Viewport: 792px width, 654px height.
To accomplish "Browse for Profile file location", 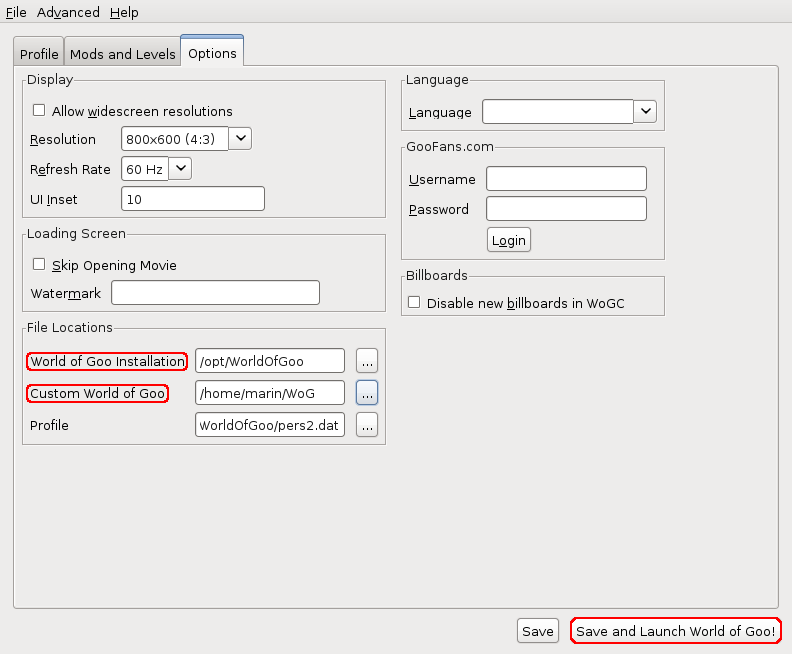I will [367, 425].
